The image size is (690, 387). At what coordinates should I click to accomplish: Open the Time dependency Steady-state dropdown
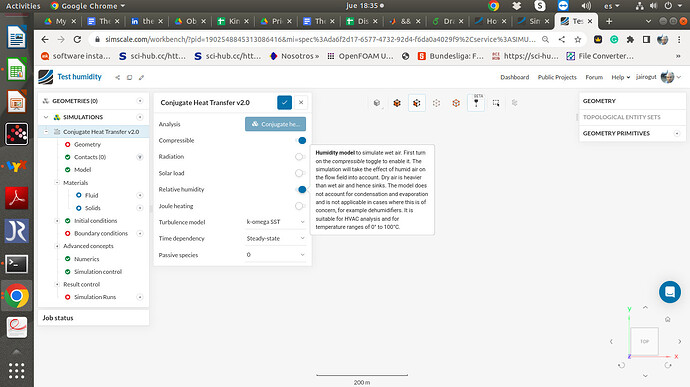click(275, 238)
